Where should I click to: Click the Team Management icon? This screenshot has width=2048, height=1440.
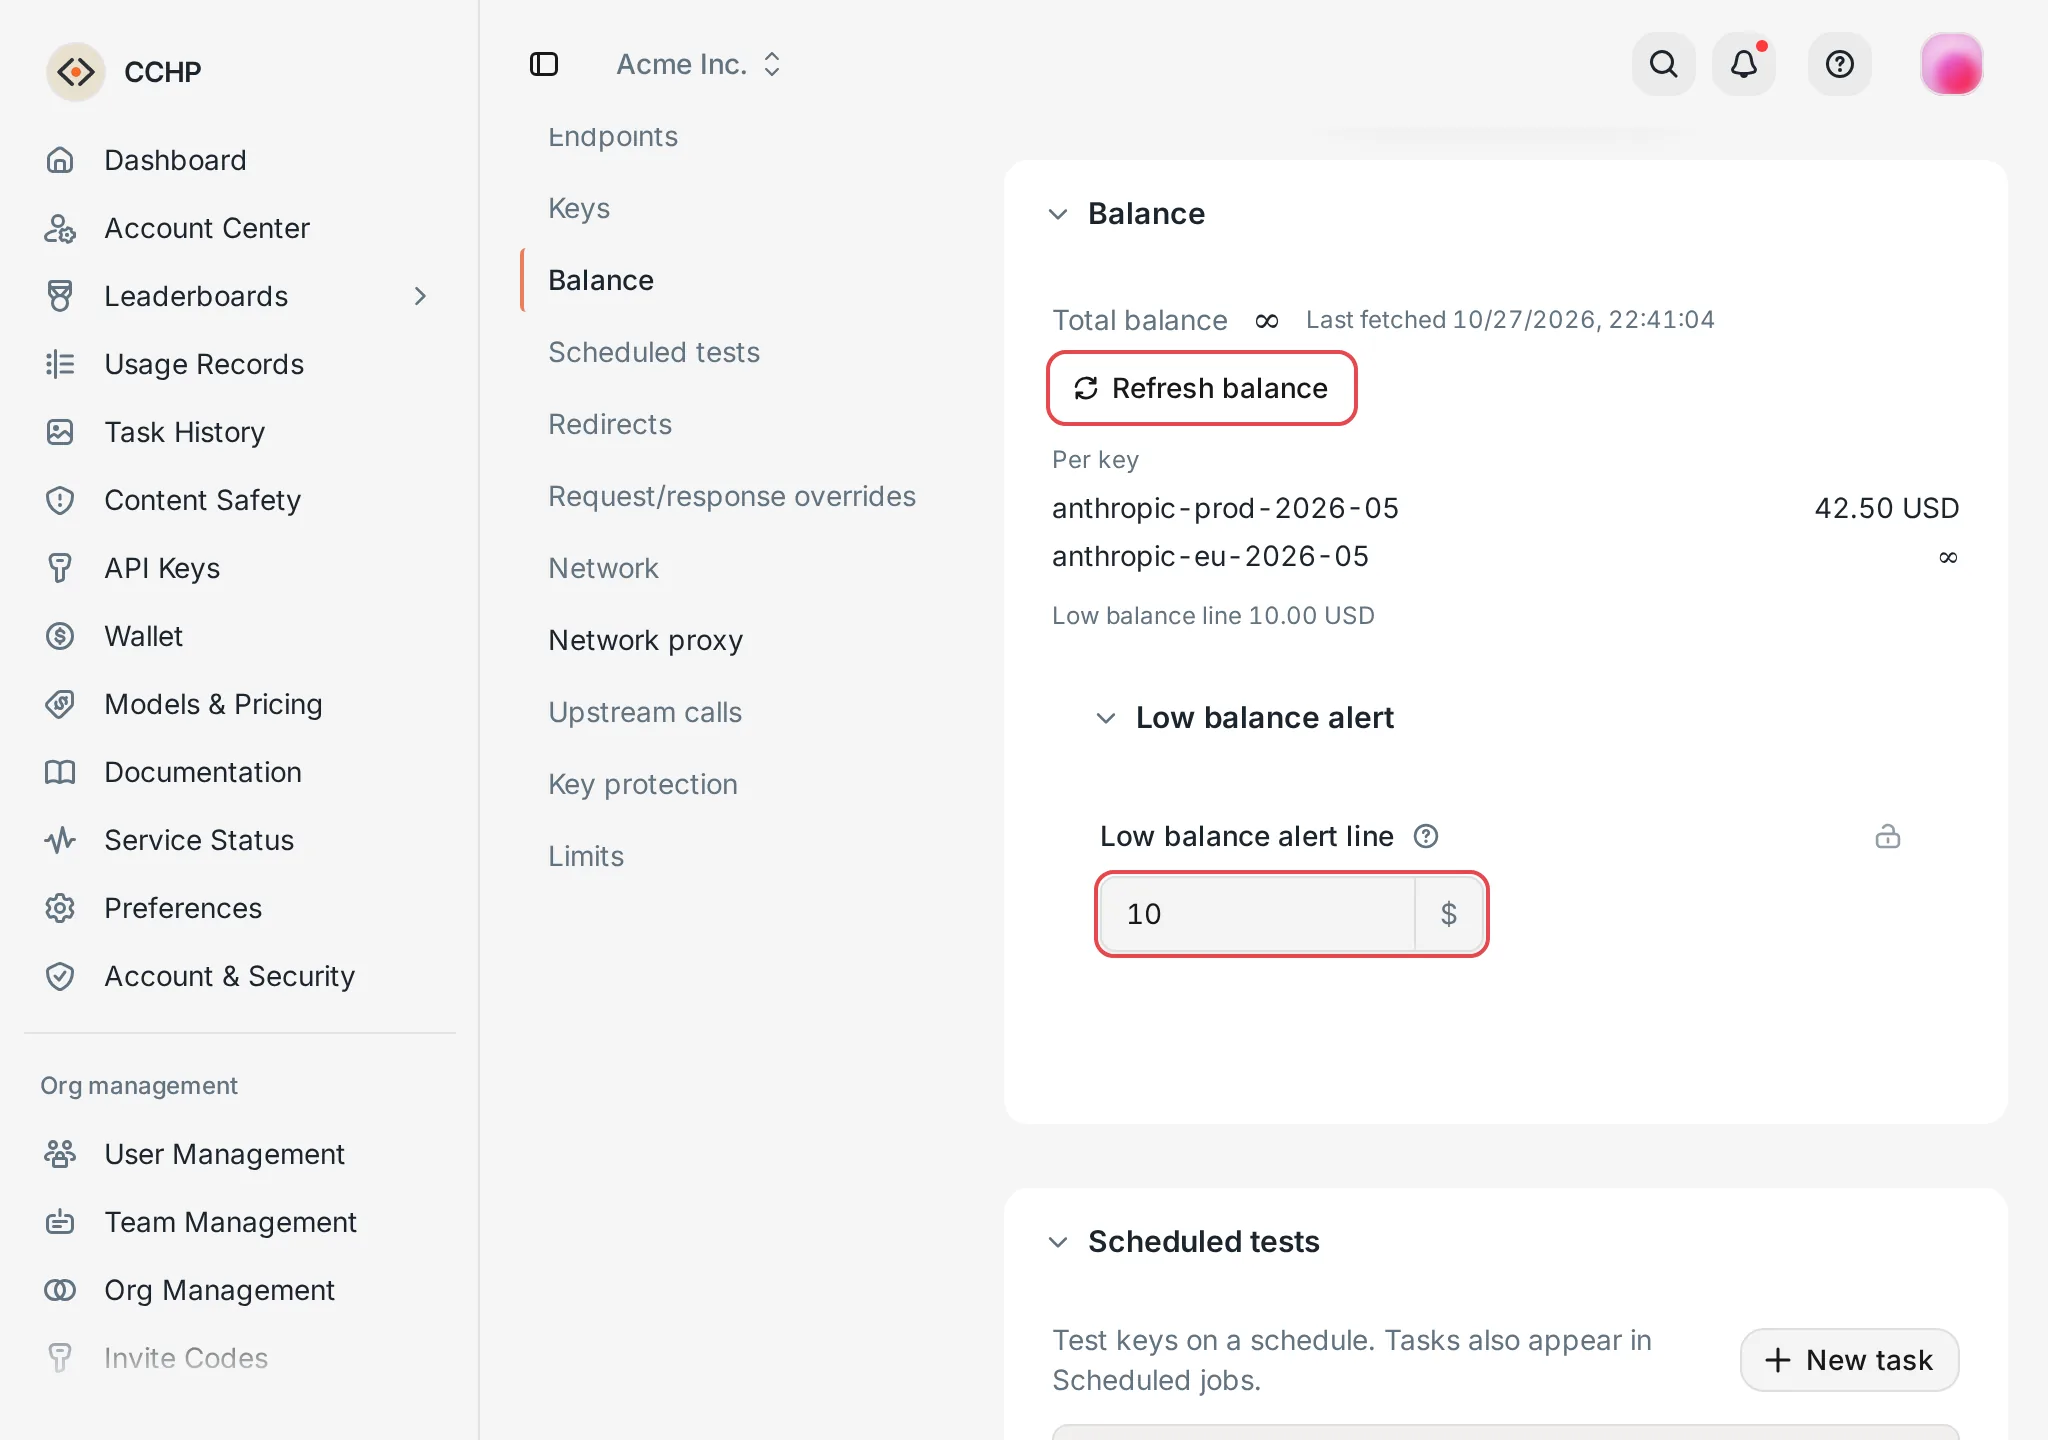pyautogui.click(x=60, y=1222)
